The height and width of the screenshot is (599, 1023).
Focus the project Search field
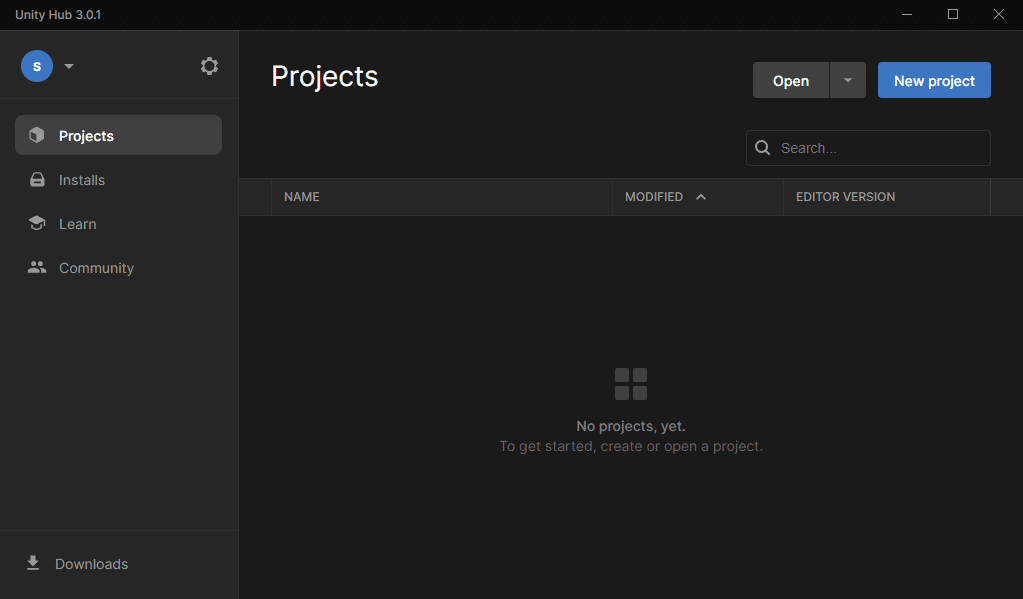pos(868,148)
